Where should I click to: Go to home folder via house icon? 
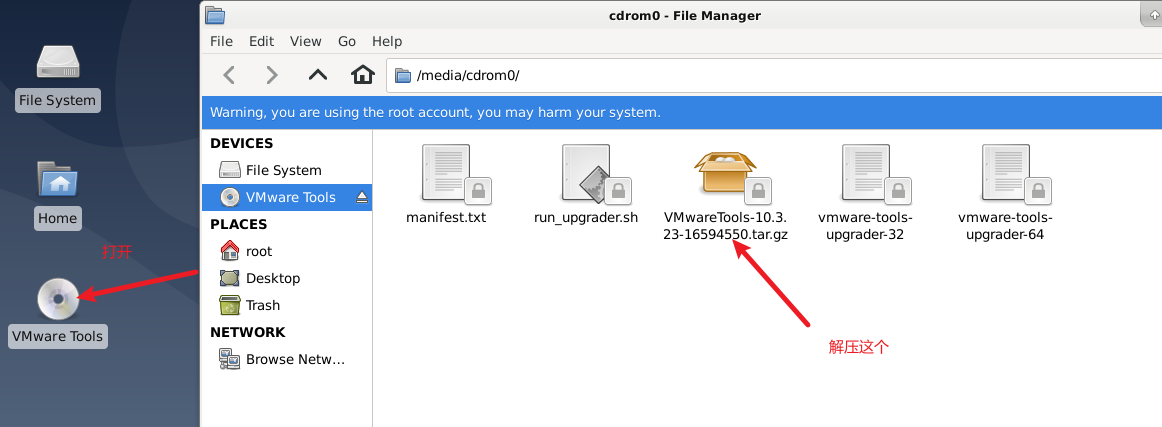point(362,75)
